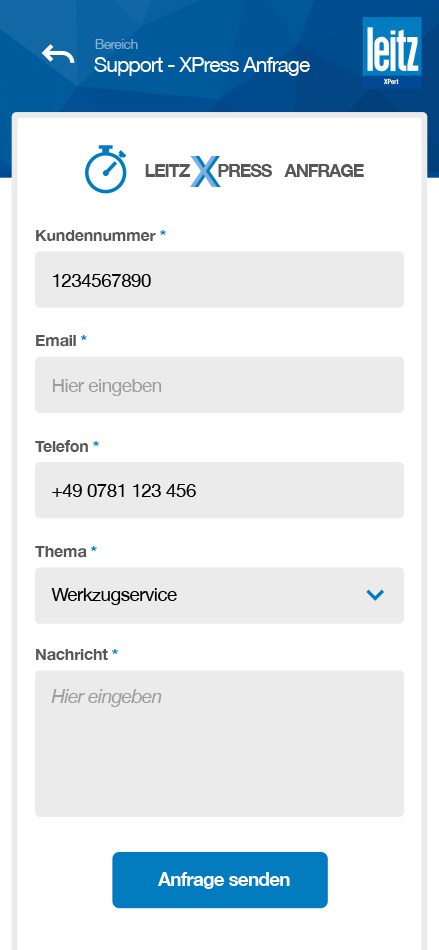439x950 pixels.
Task: Open the Werkzugservice combo box
Action: pyautogui.click(x=219, y=596)
